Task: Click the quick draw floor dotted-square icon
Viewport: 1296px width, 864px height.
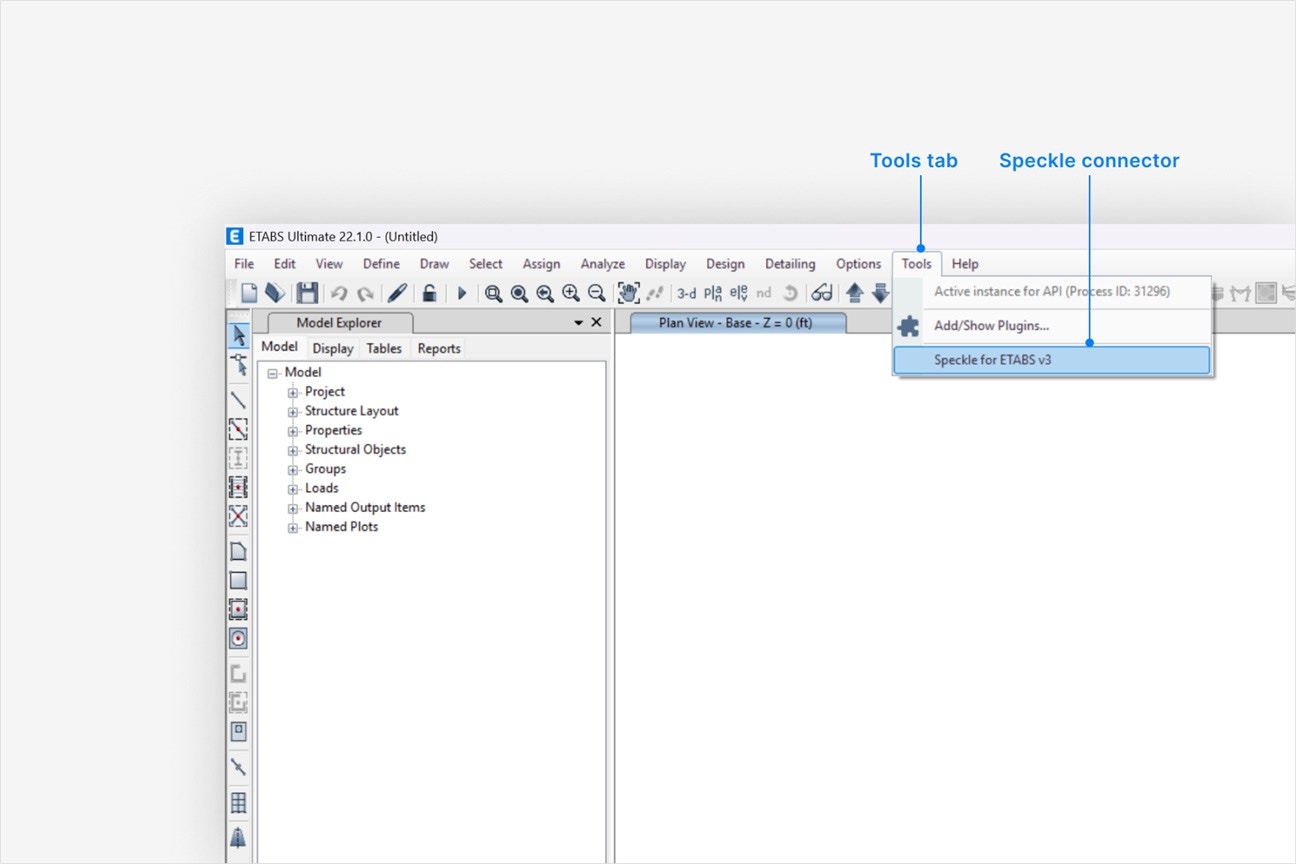Action: click(x=238, y=609)
